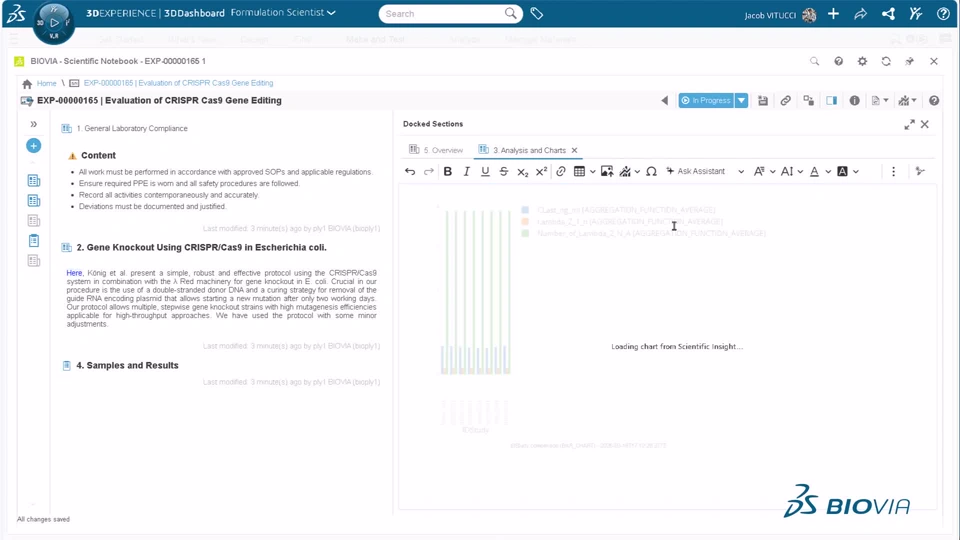Click the In Progress status button

(x=706, y=100)
